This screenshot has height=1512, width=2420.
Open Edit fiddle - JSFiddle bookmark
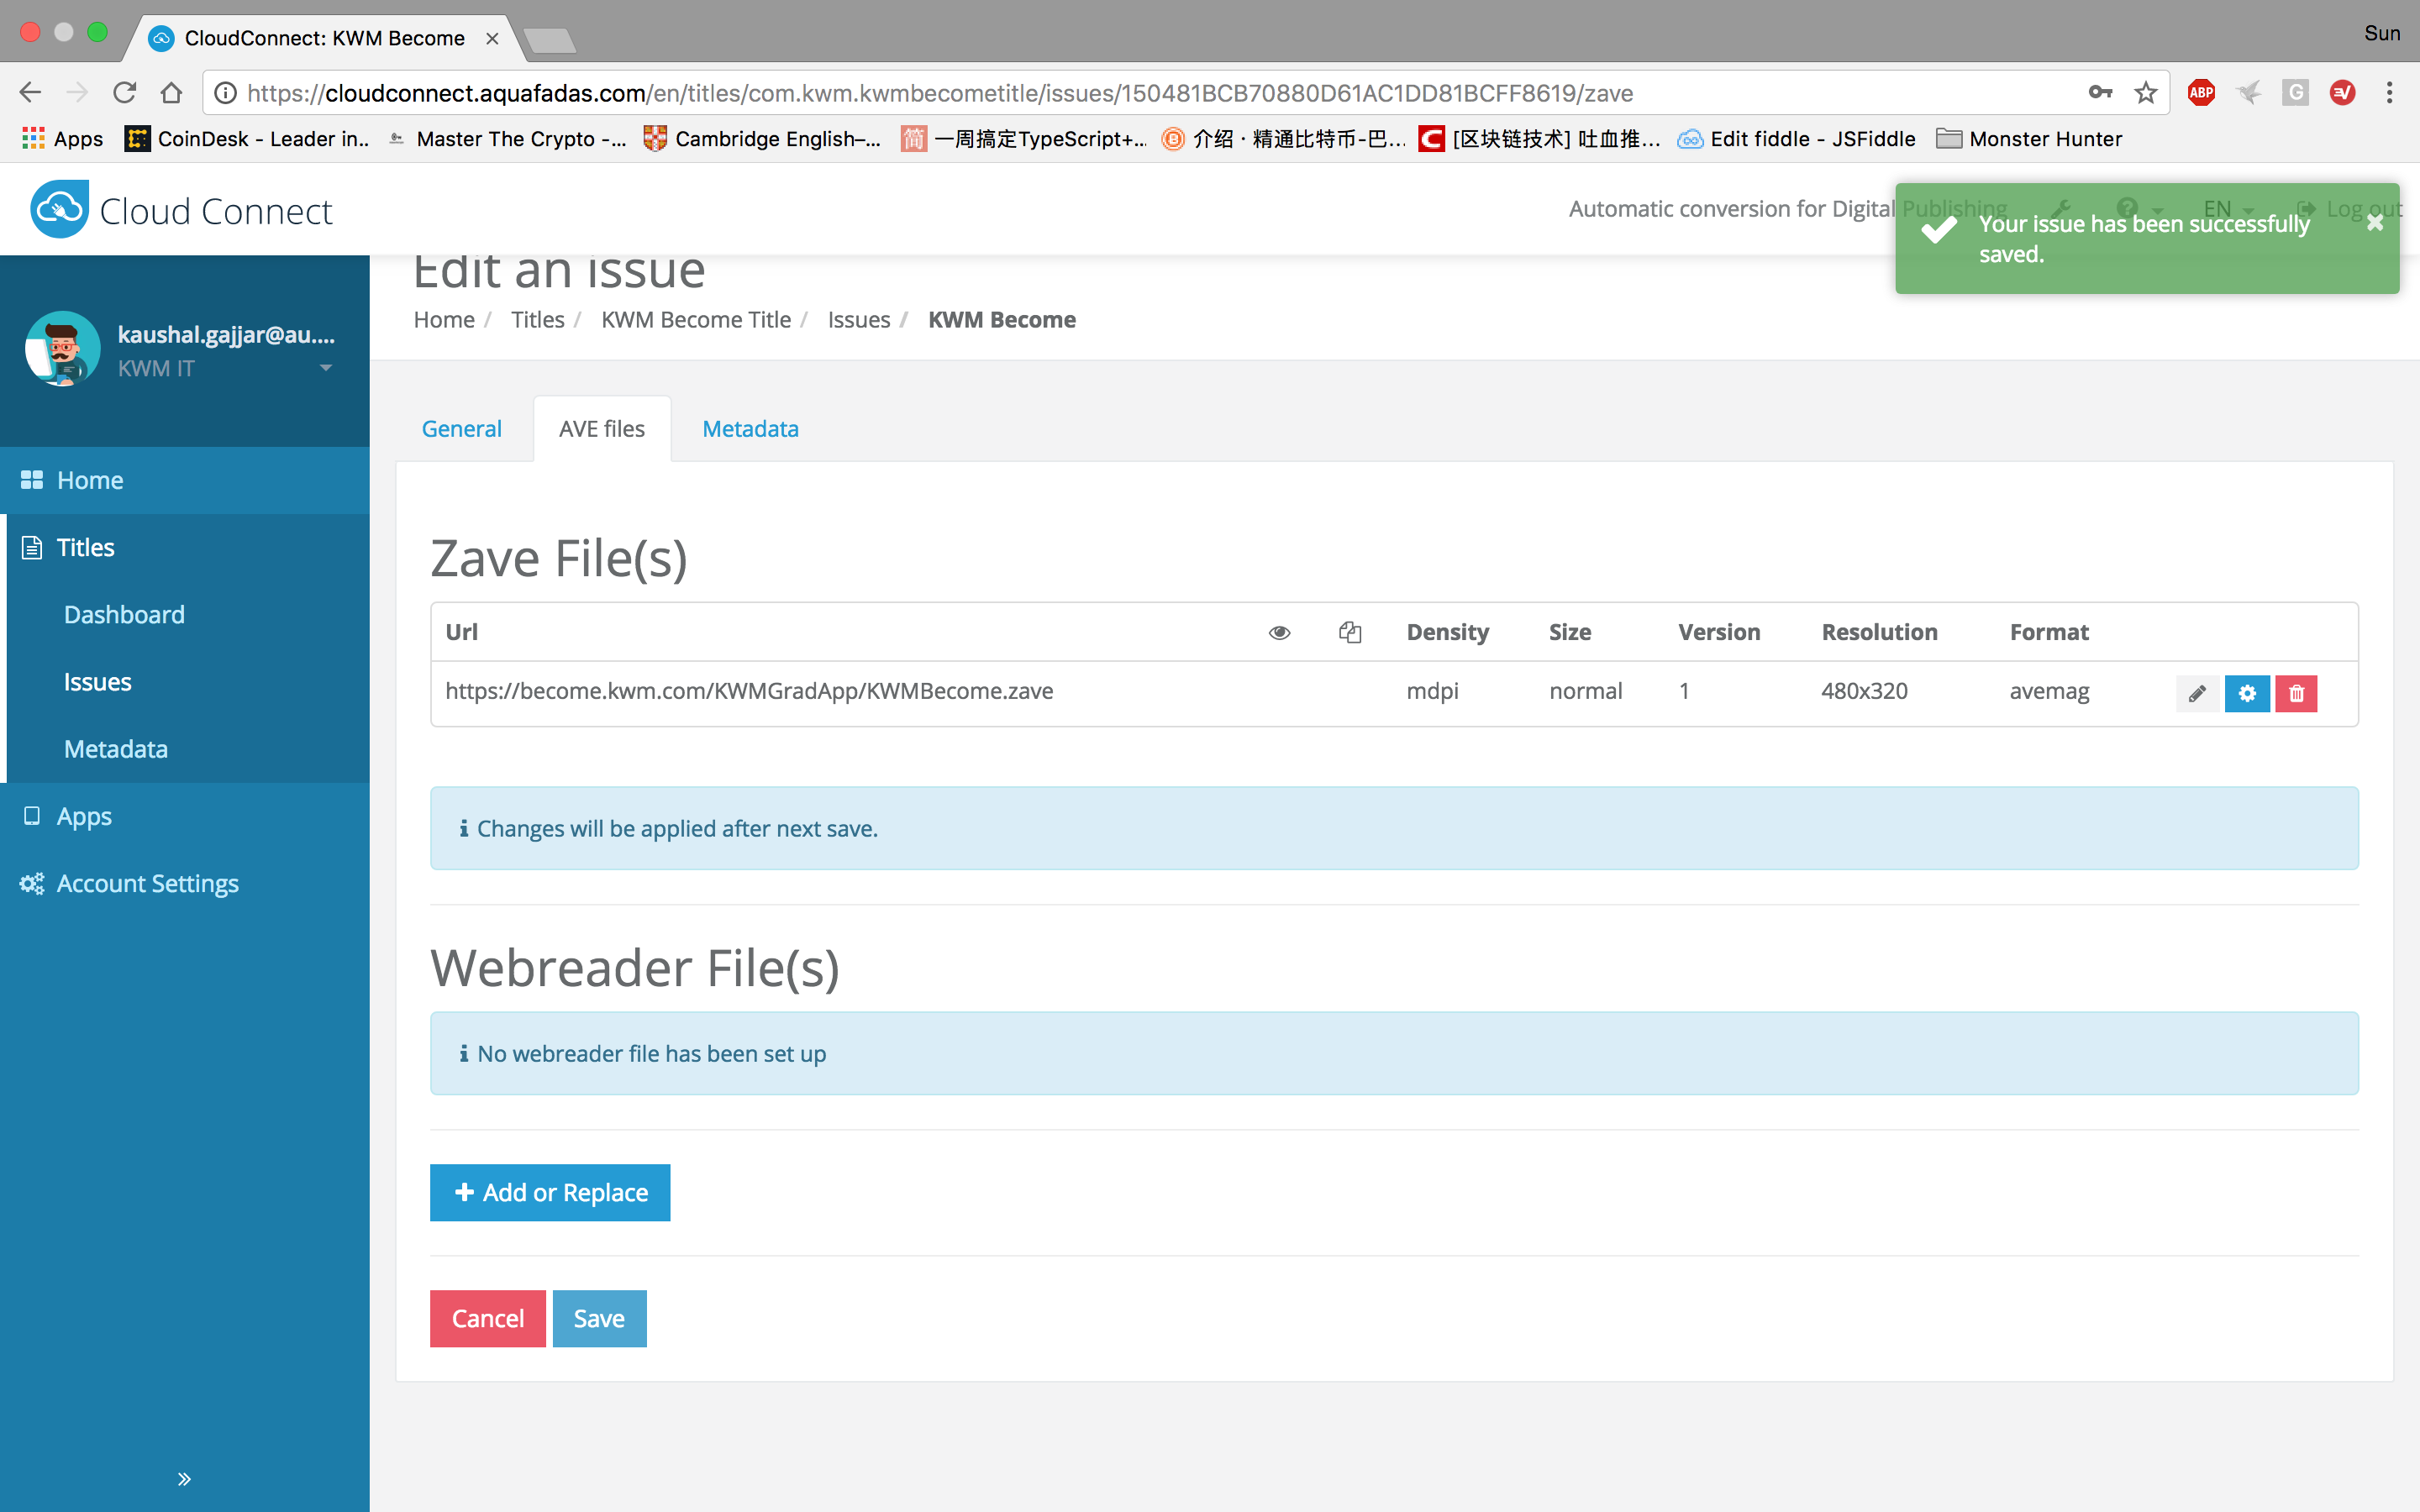pyautogui.click(x=1796, y=139)
